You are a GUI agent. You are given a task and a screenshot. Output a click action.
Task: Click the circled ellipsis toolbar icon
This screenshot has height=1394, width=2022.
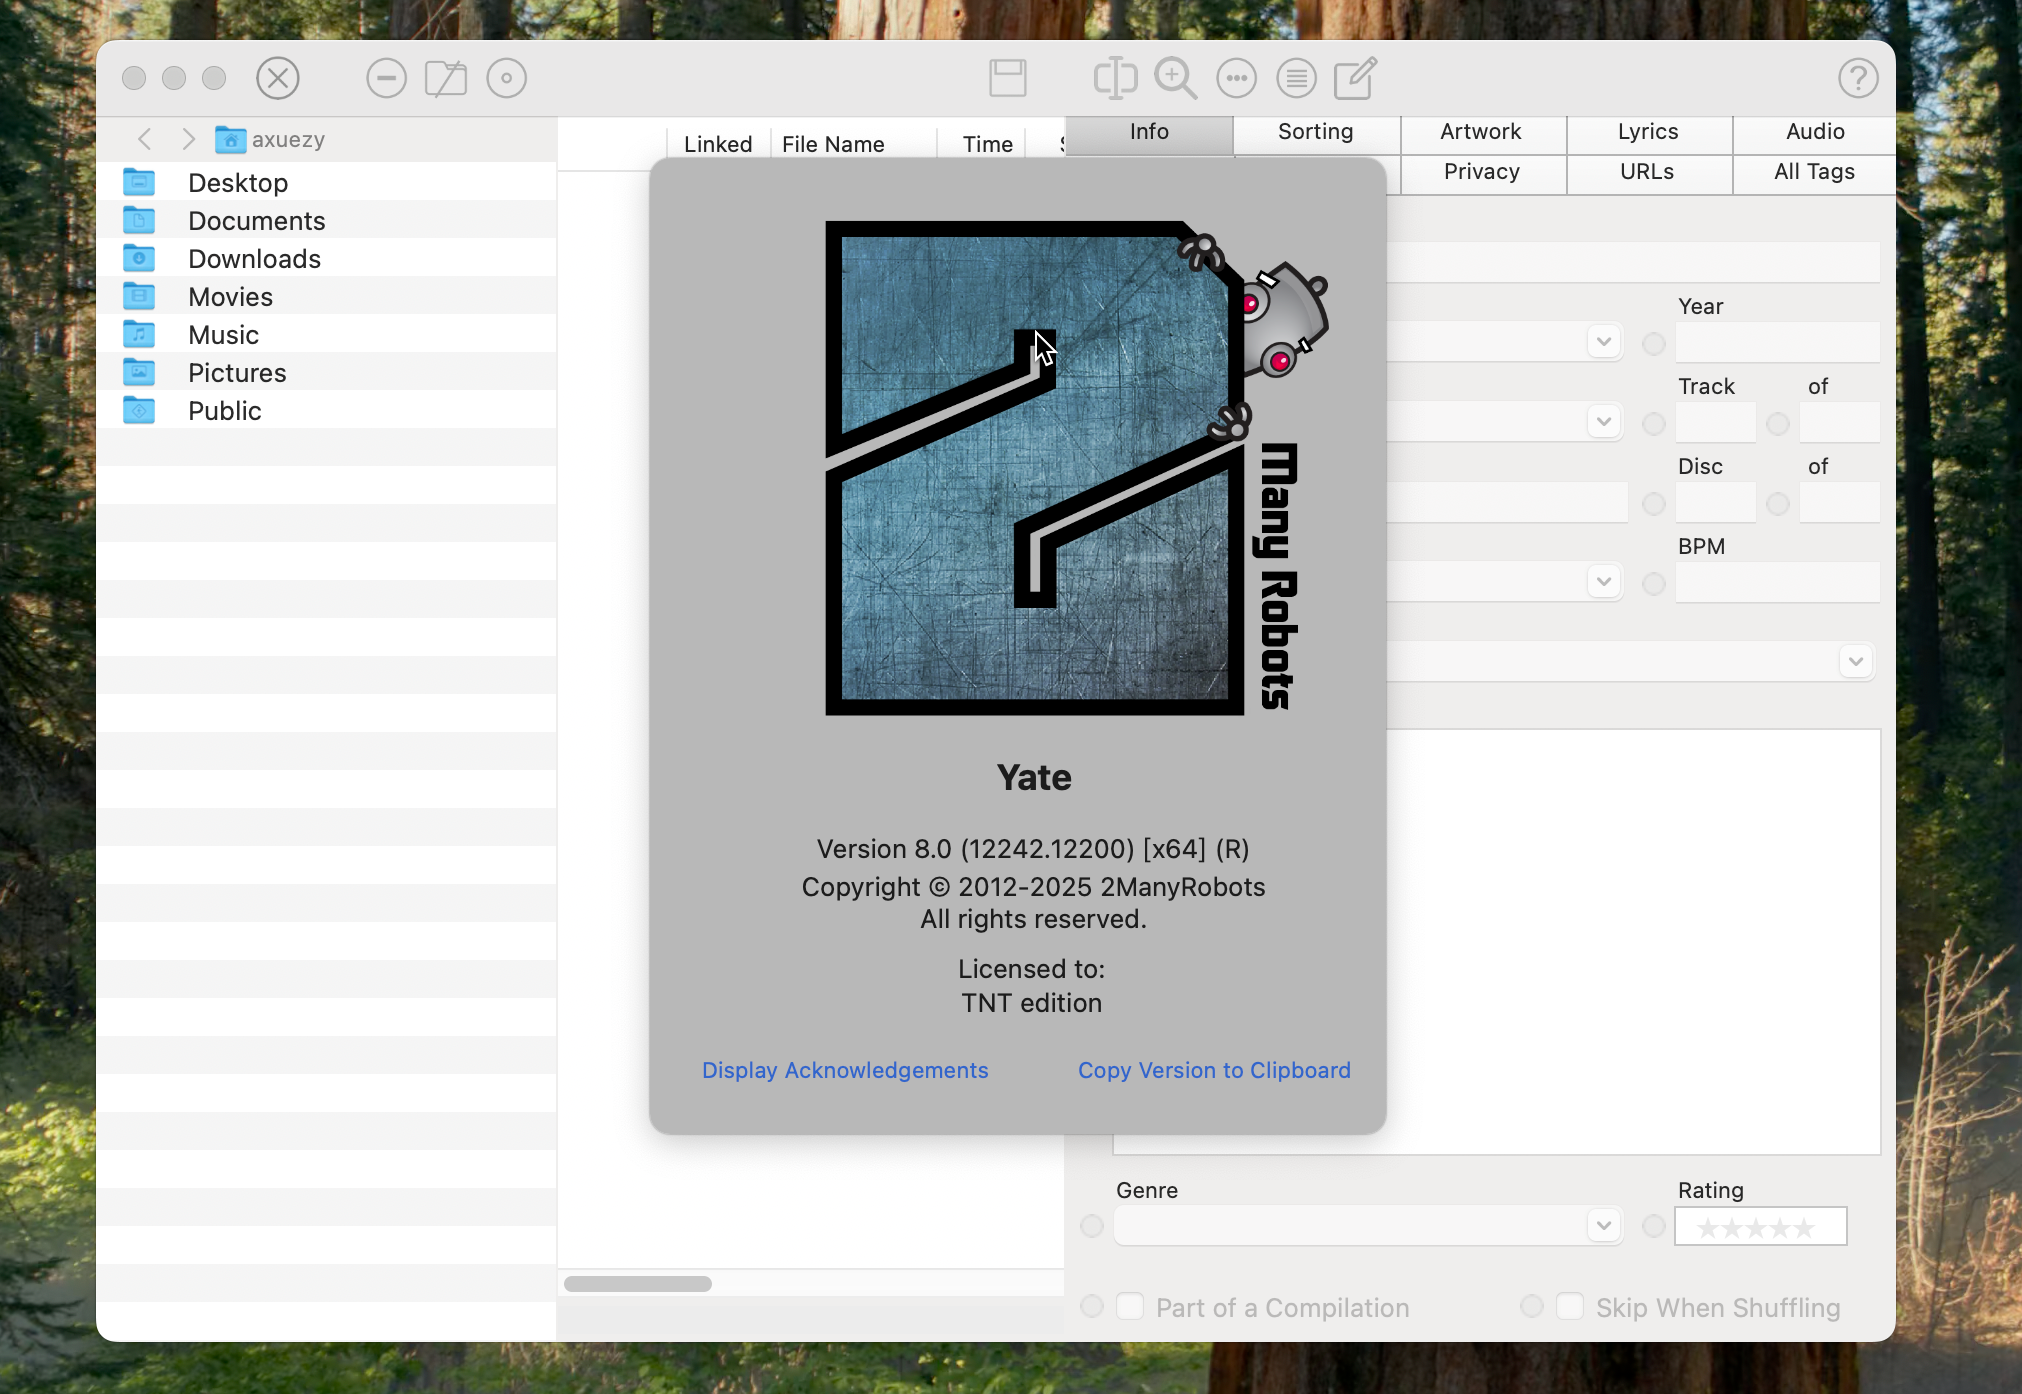click(x=1237, y=78)
